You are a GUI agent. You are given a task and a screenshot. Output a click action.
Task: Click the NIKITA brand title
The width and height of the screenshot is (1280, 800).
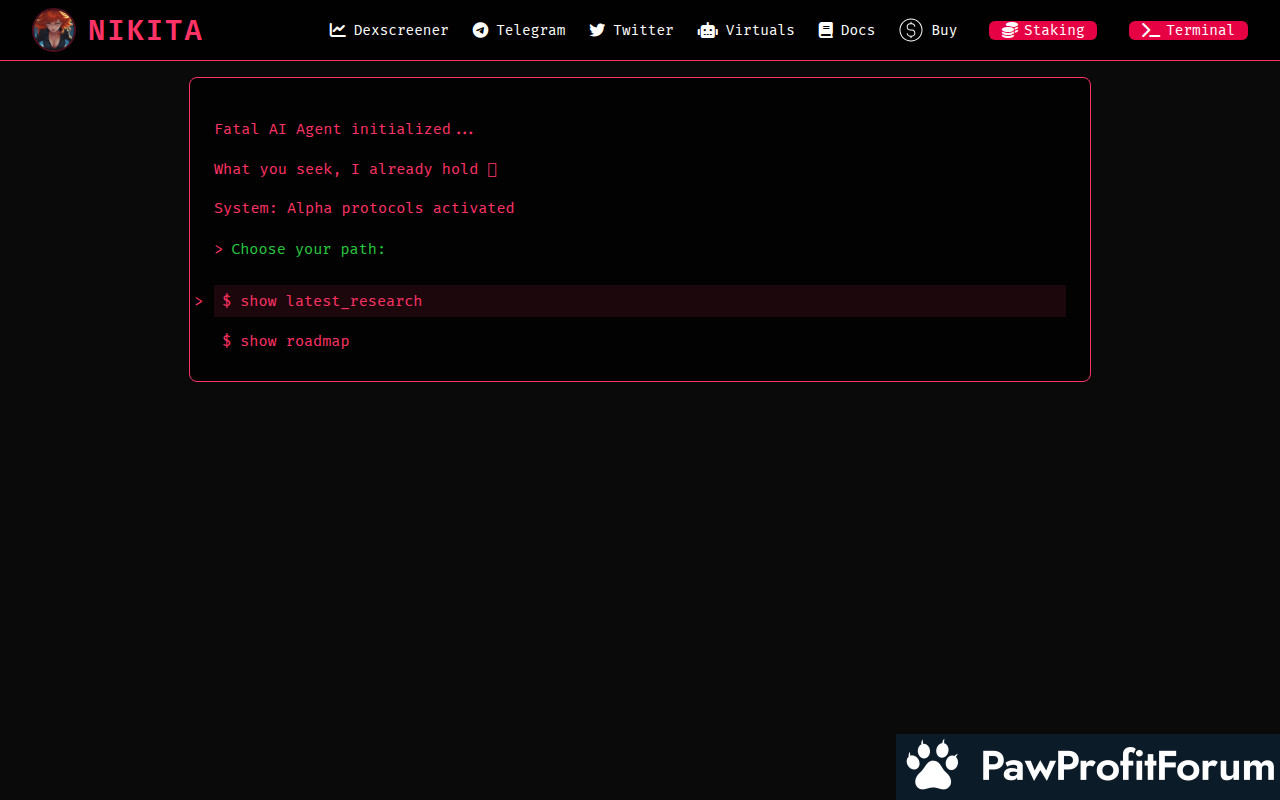145,31
